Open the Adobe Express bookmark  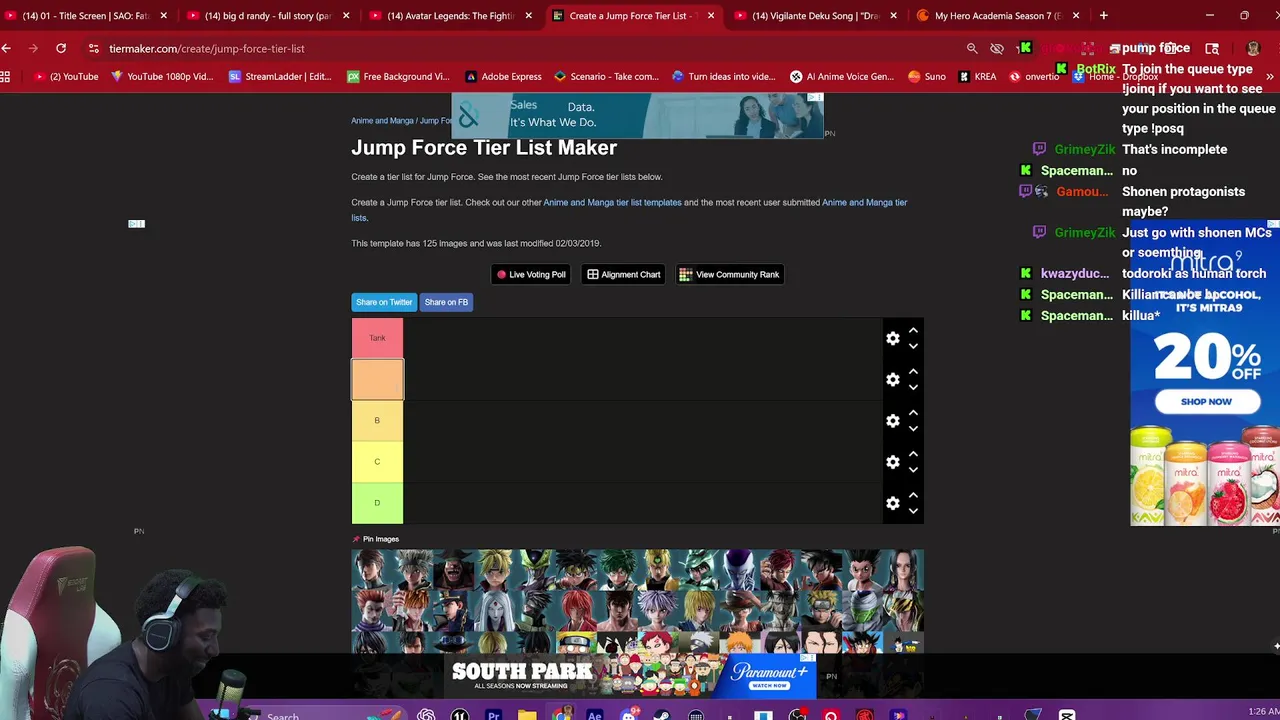503,76
